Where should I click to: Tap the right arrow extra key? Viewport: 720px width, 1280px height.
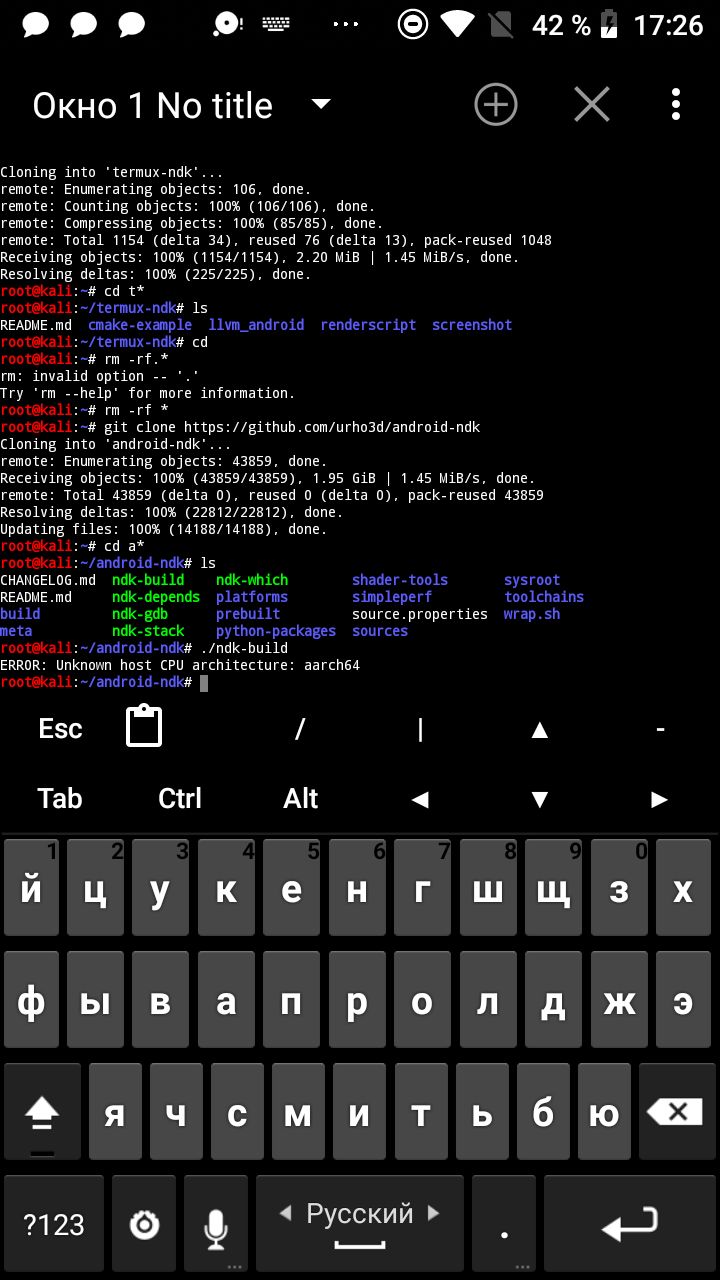tap(659, 799)
